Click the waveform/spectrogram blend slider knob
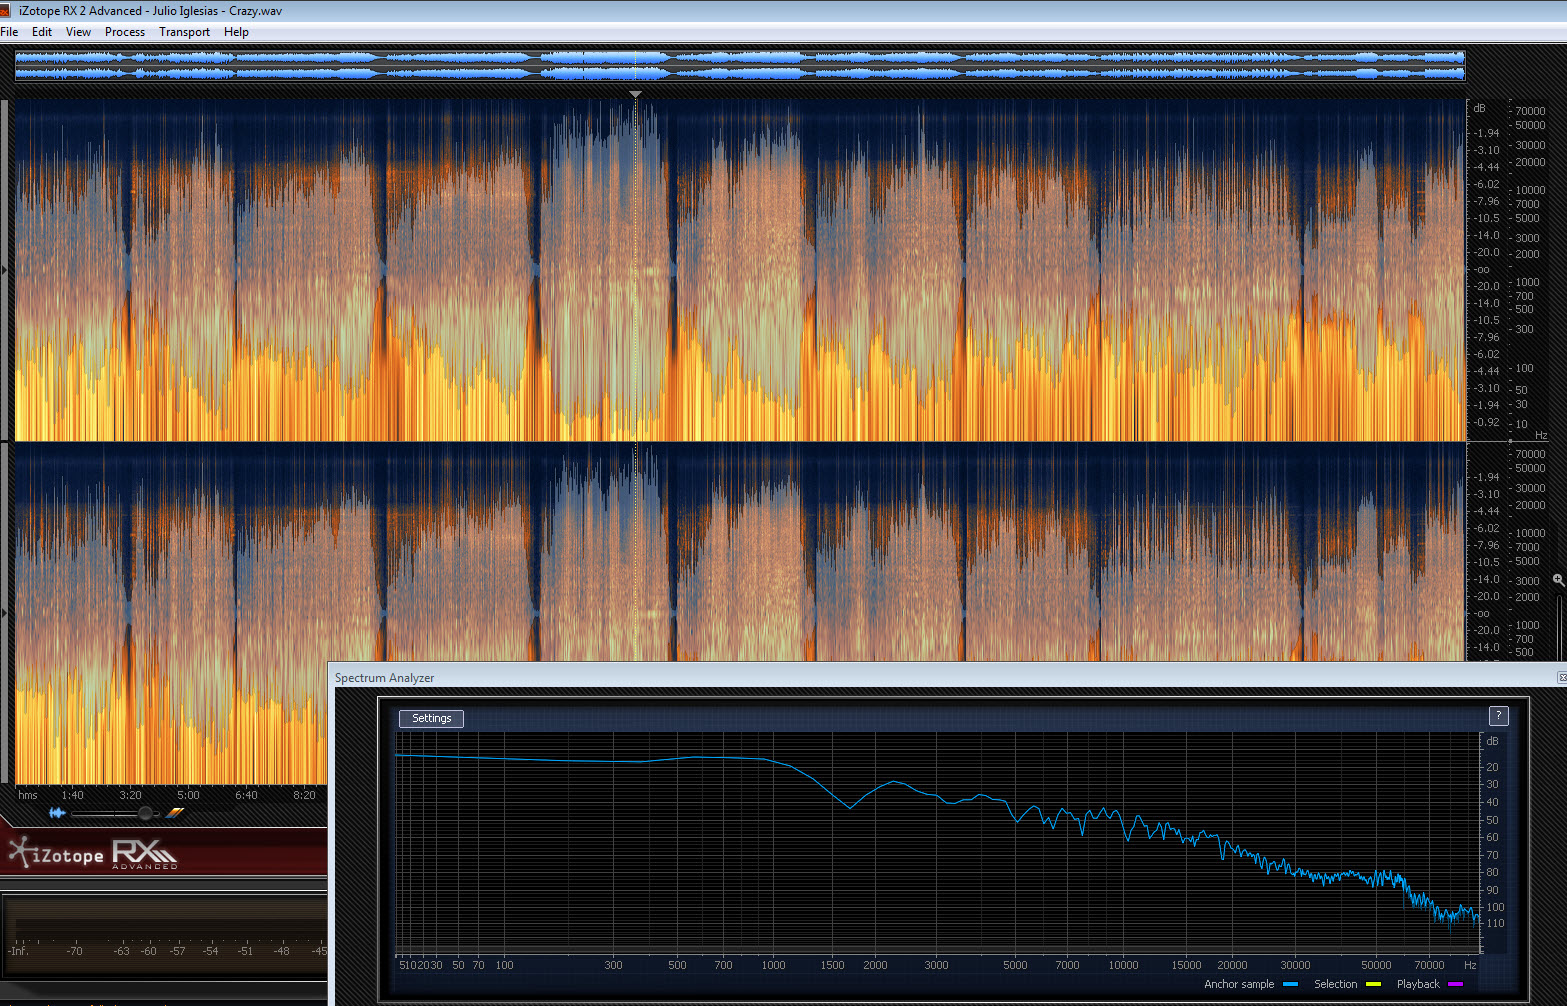The width and height of the screenshot is (1567, 1006). coord(145,813)
